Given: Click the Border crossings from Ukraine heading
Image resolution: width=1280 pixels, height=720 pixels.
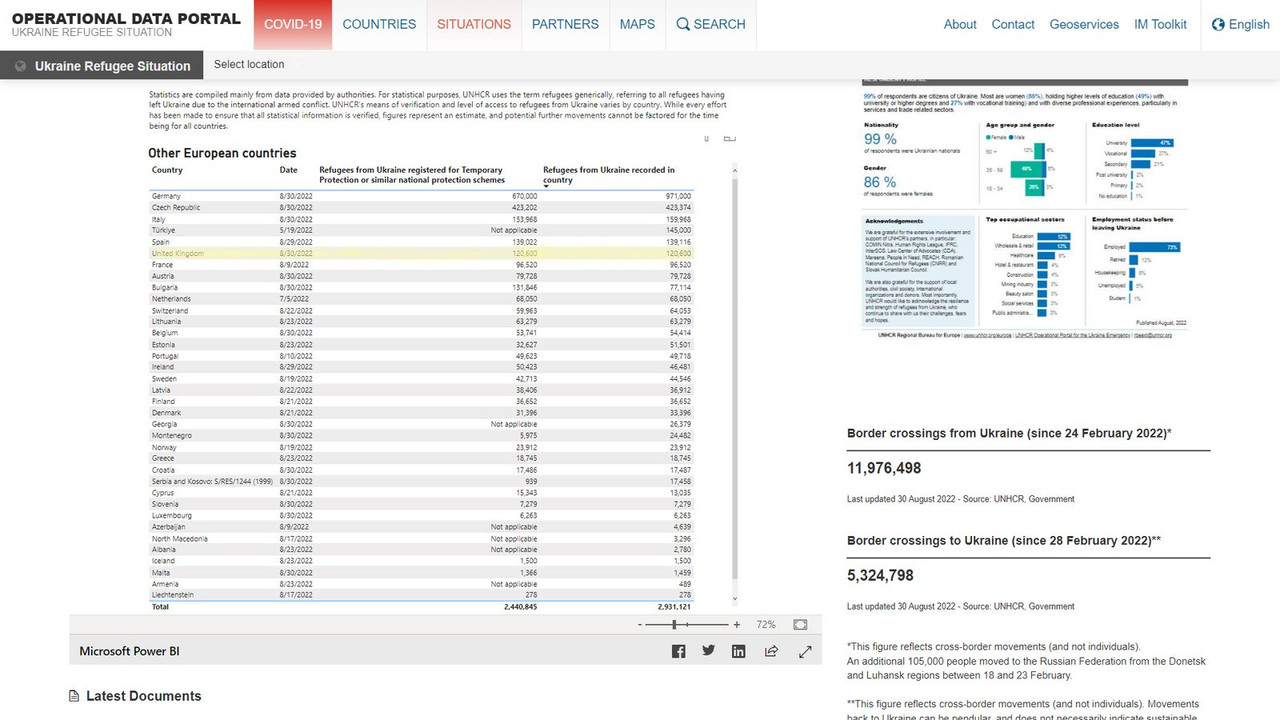Looking at the screenshot, I should [x=1009, y=433].
